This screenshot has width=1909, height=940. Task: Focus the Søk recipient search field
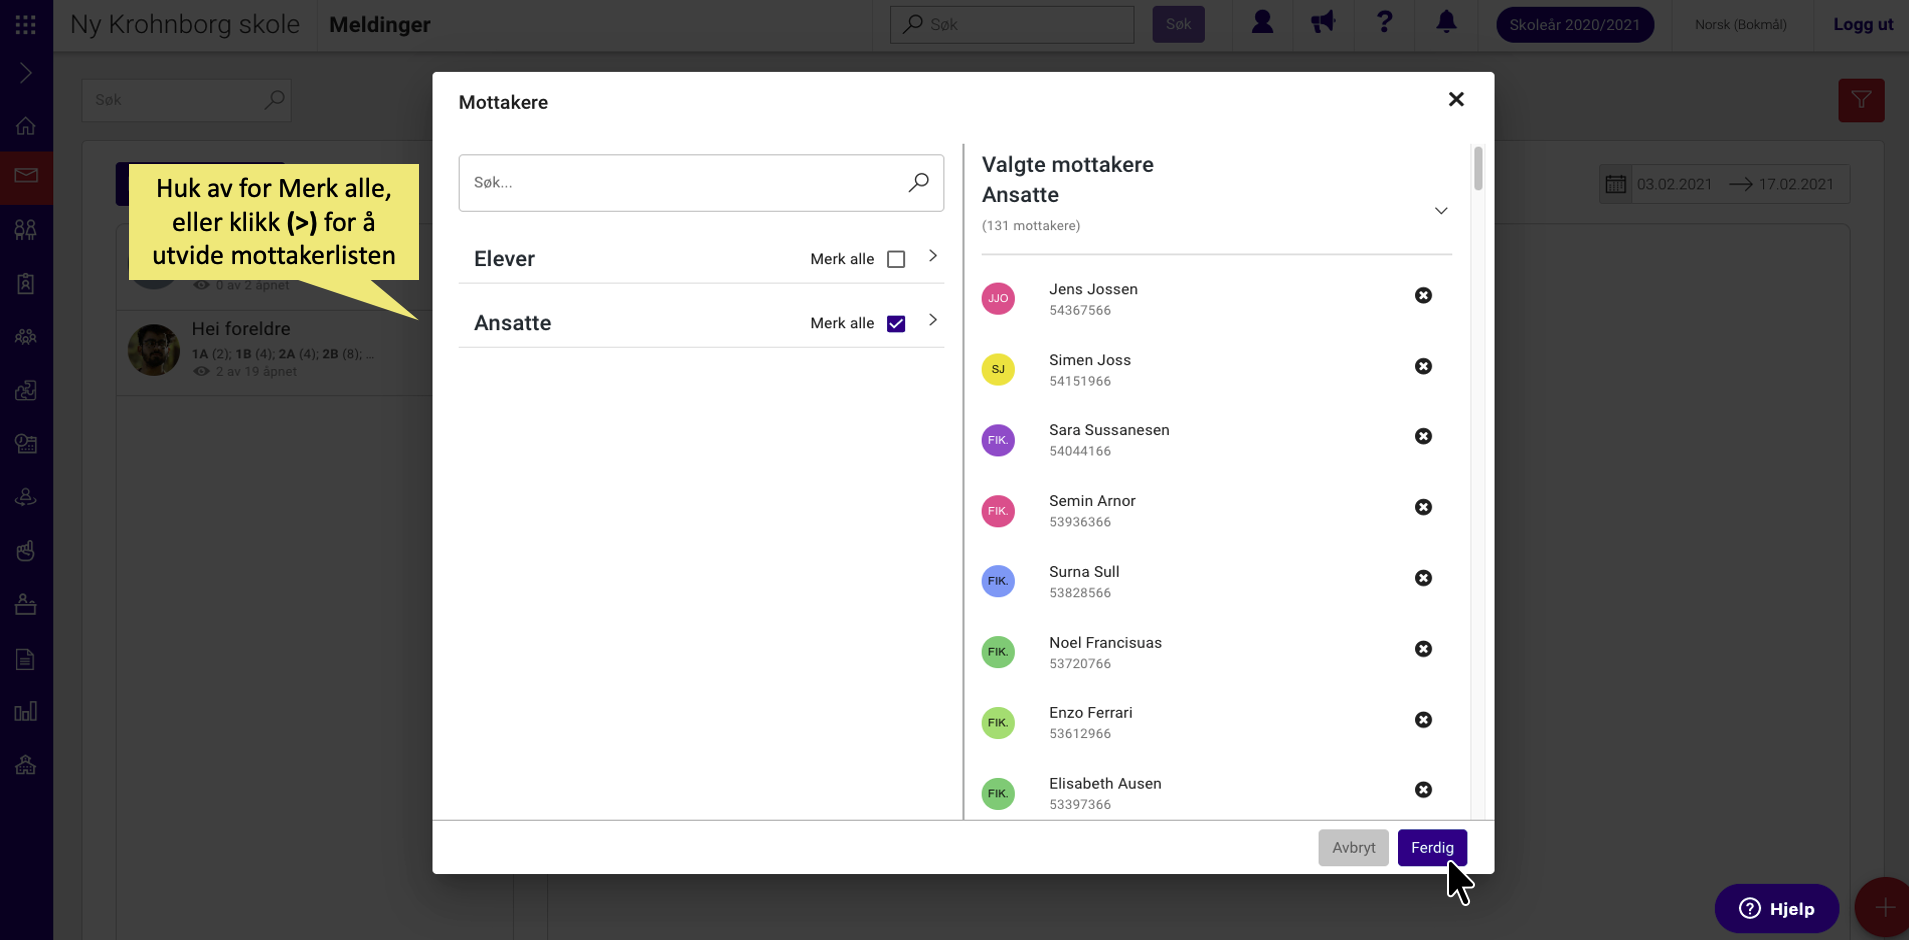(700, 183)
